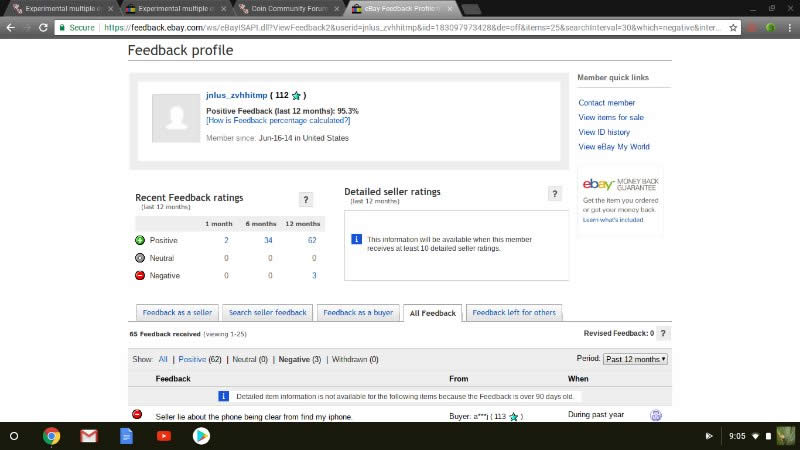
Task: Reload the page with the refresh icon
Action: 43,28
